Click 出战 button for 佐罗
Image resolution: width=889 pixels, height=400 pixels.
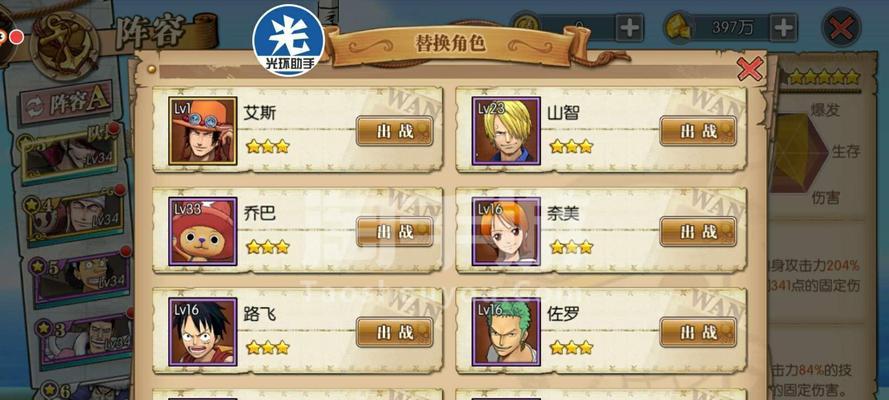click(698, 332)
